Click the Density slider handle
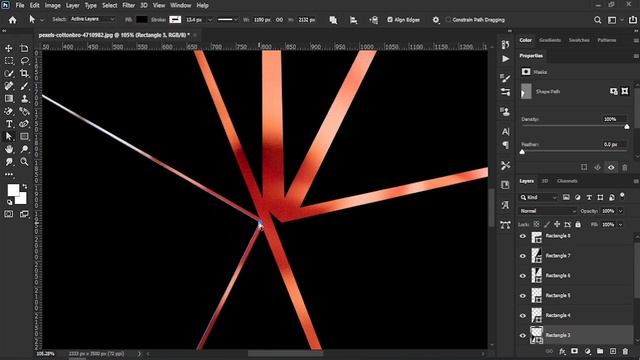 627,127
